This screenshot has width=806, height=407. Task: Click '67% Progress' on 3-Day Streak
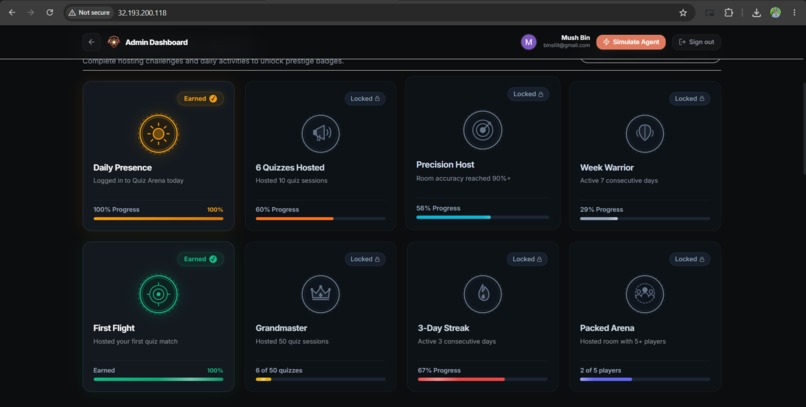click(439, 371)
